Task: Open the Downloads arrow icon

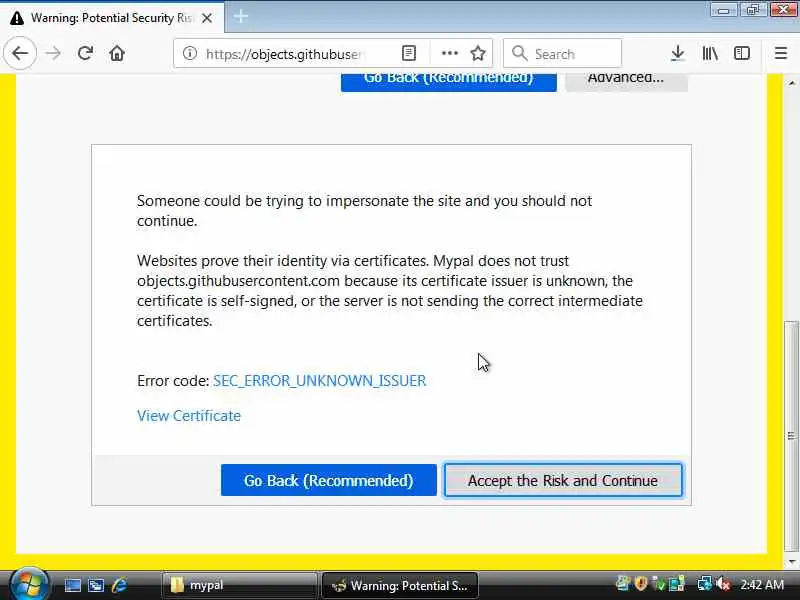Action: (678, 53)
